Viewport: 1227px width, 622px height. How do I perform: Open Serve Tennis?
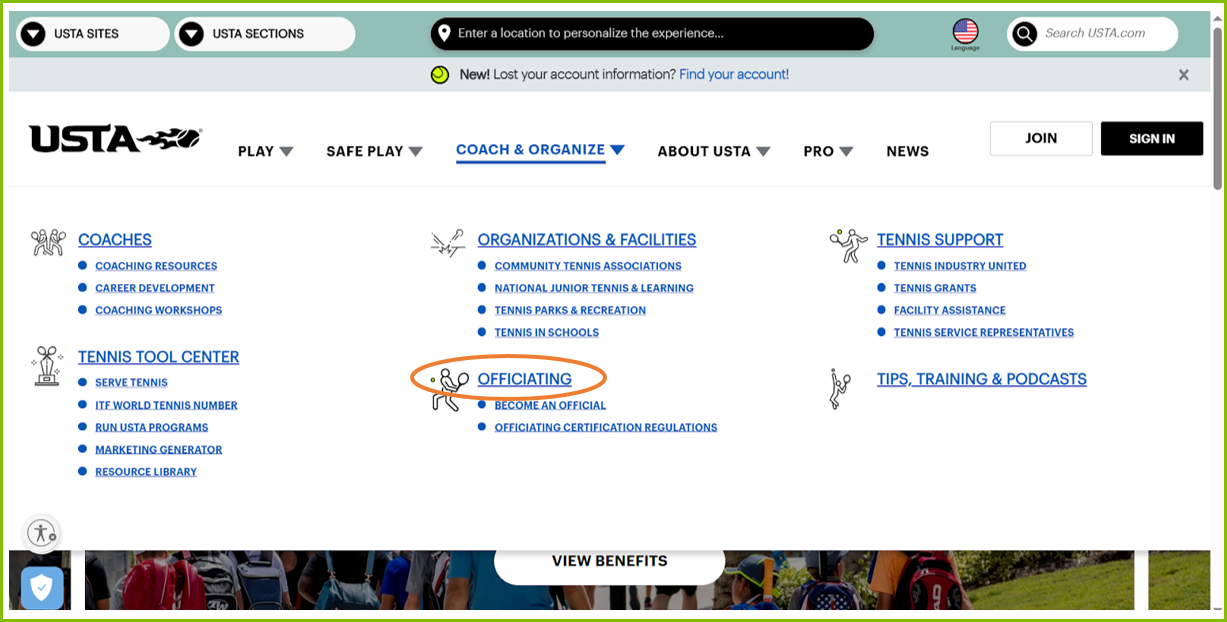point(131,383)
